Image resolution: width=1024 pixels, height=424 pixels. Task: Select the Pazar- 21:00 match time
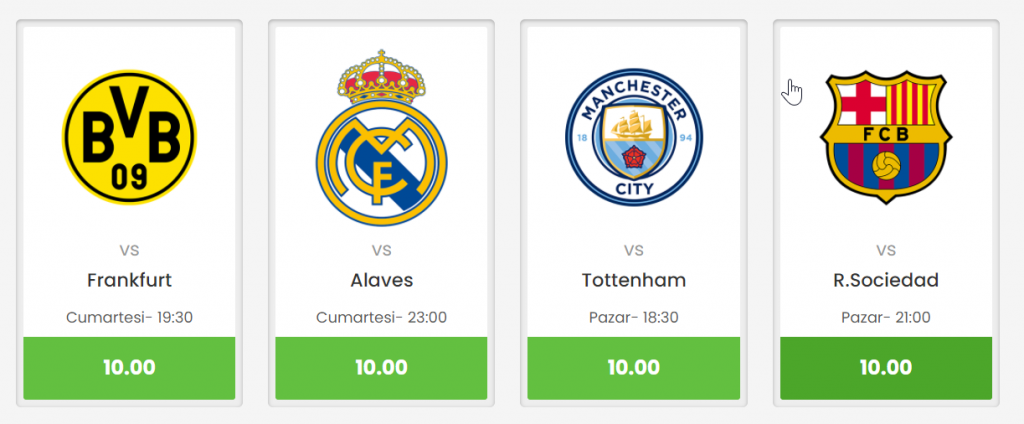click(x=886, y=318)
